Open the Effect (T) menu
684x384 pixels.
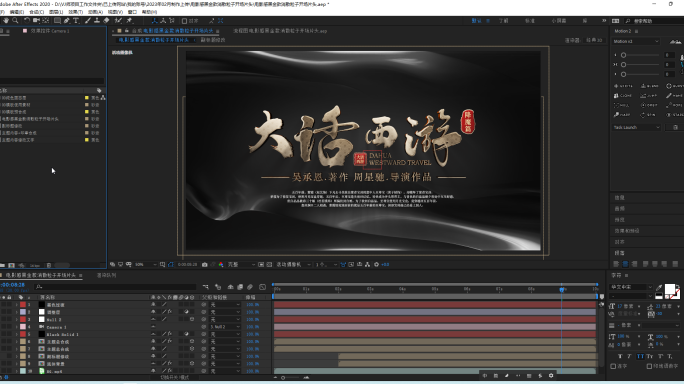click(x=75, y=12)
